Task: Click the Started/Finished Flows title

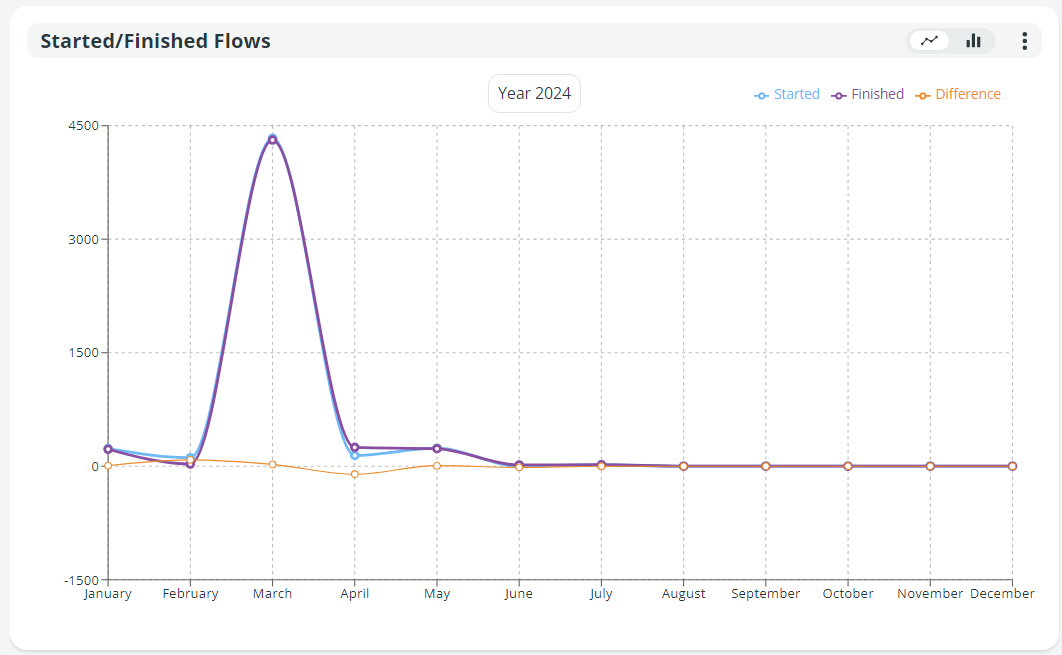Action: 155,41
